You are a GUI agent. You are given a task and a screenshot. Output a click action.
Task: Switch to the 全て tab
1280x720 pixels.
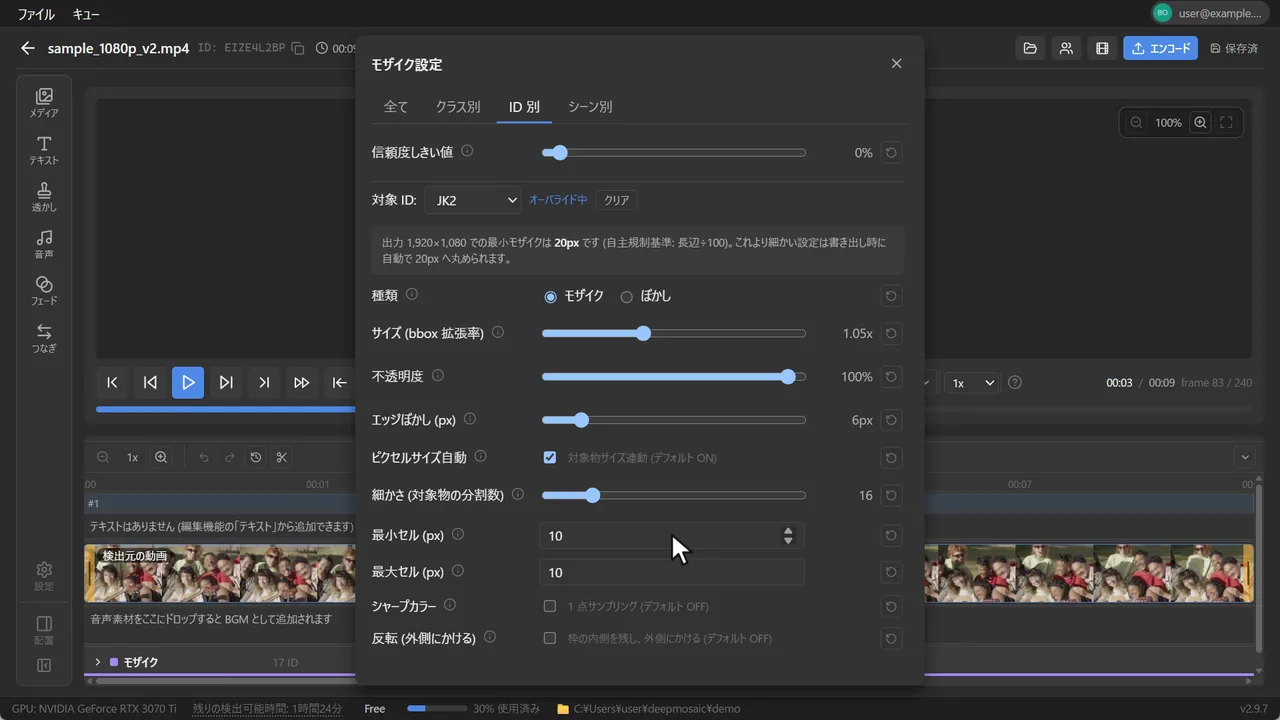[x=396, y=106]
